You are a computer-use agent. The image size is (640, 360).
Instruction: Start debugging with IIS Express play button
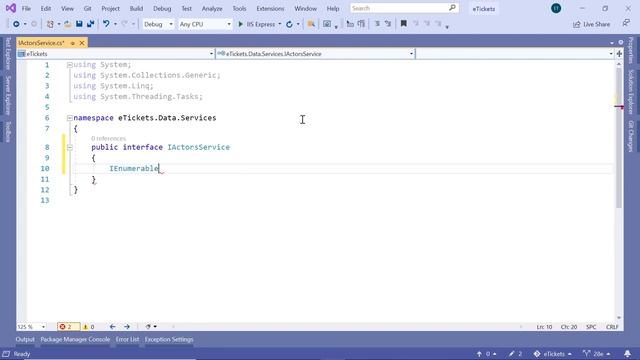click(240, 24)
